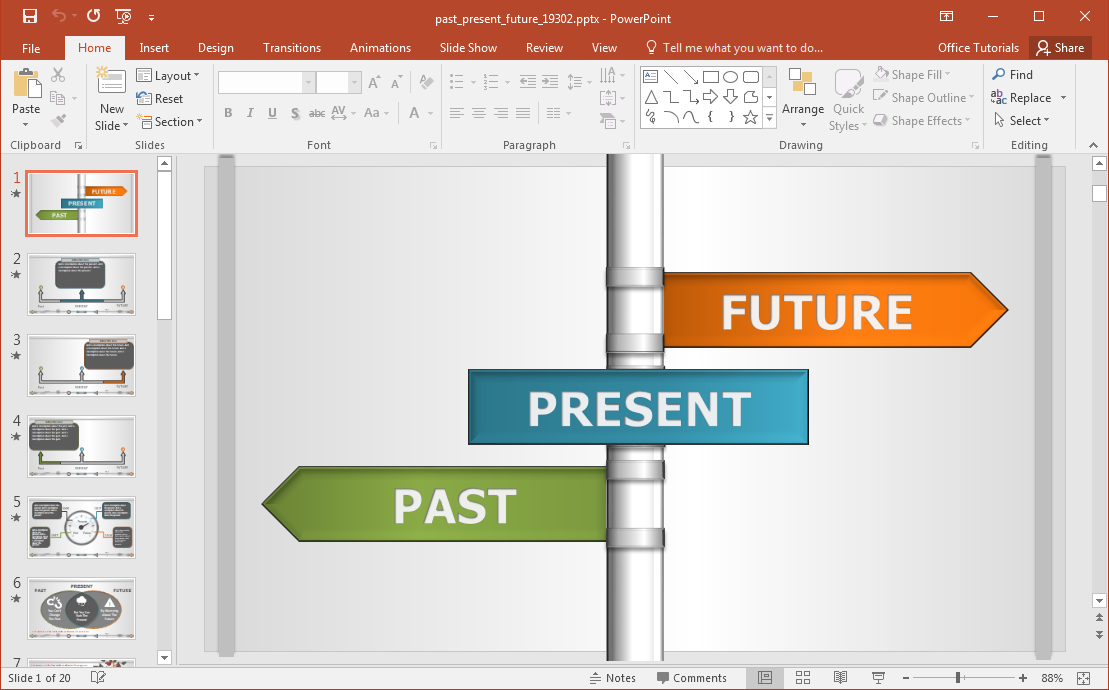Switch to the Design tab
This screenshot has width=1109, height=690.
click(x=215, y=48)
